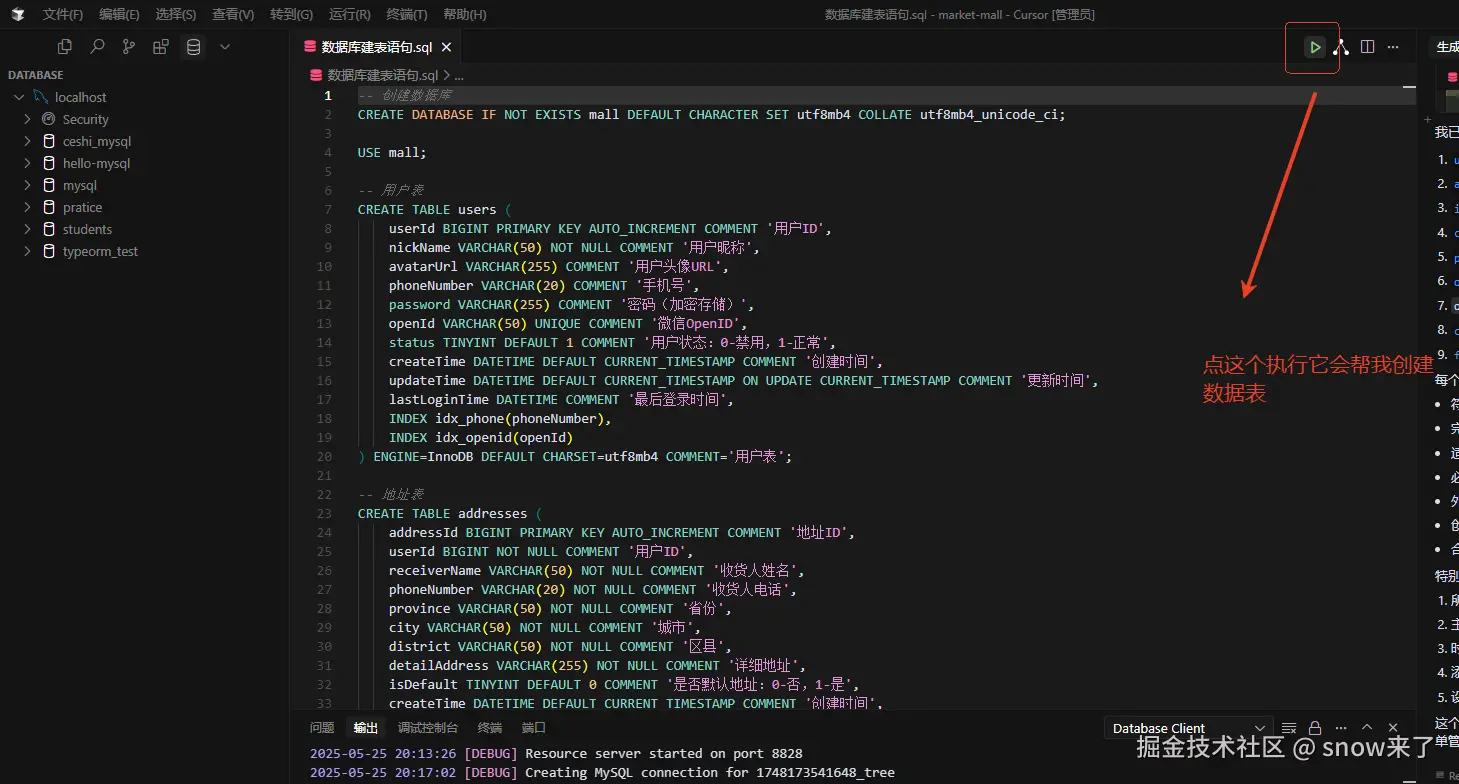The image size is (1459, 784).
Task: Switch to the 调试控制台 panel tab
Action: tap(428, 728)
